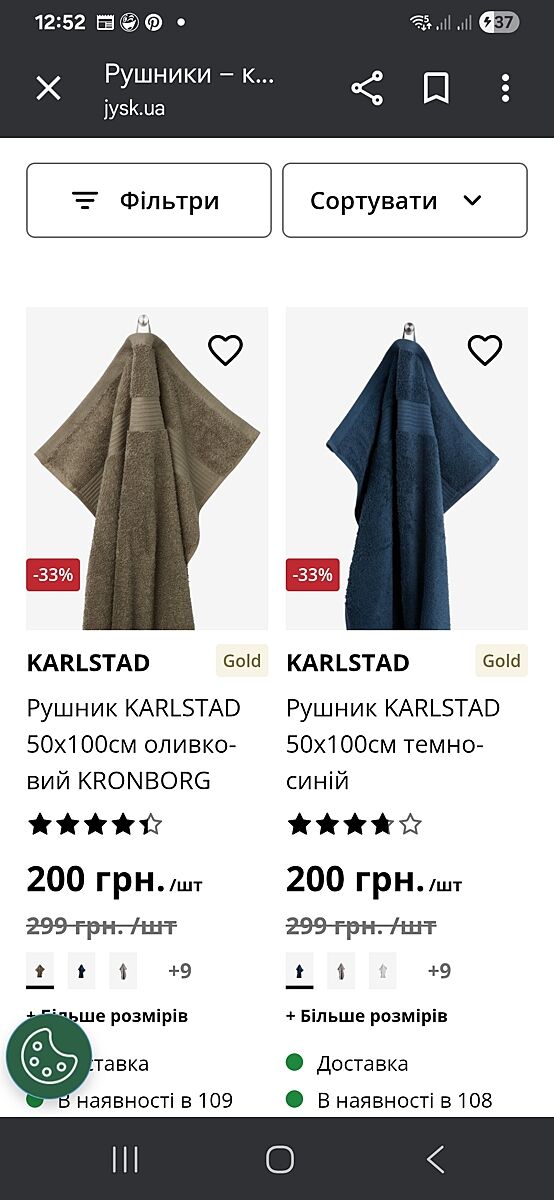The width and height of the screenshot is (554, 1200).
Task: Select the grey swatch under the dark blue towel
Action: point(340,970)
